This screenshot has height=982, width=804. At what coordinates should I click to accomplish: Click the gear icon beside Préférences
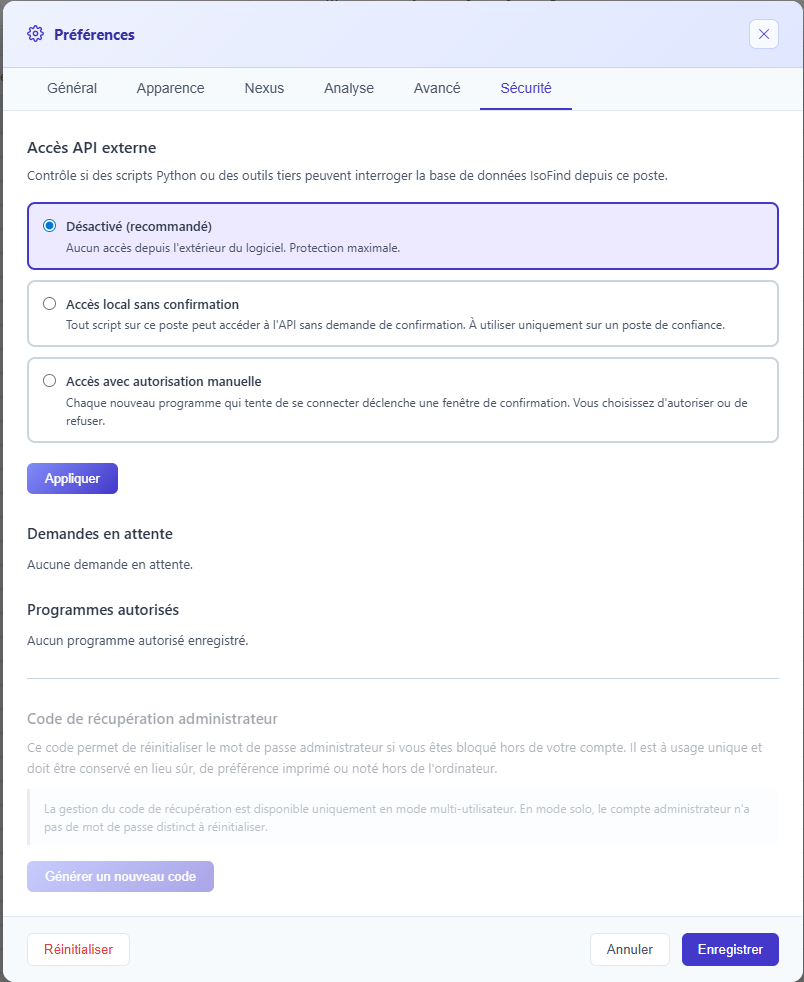36,34
